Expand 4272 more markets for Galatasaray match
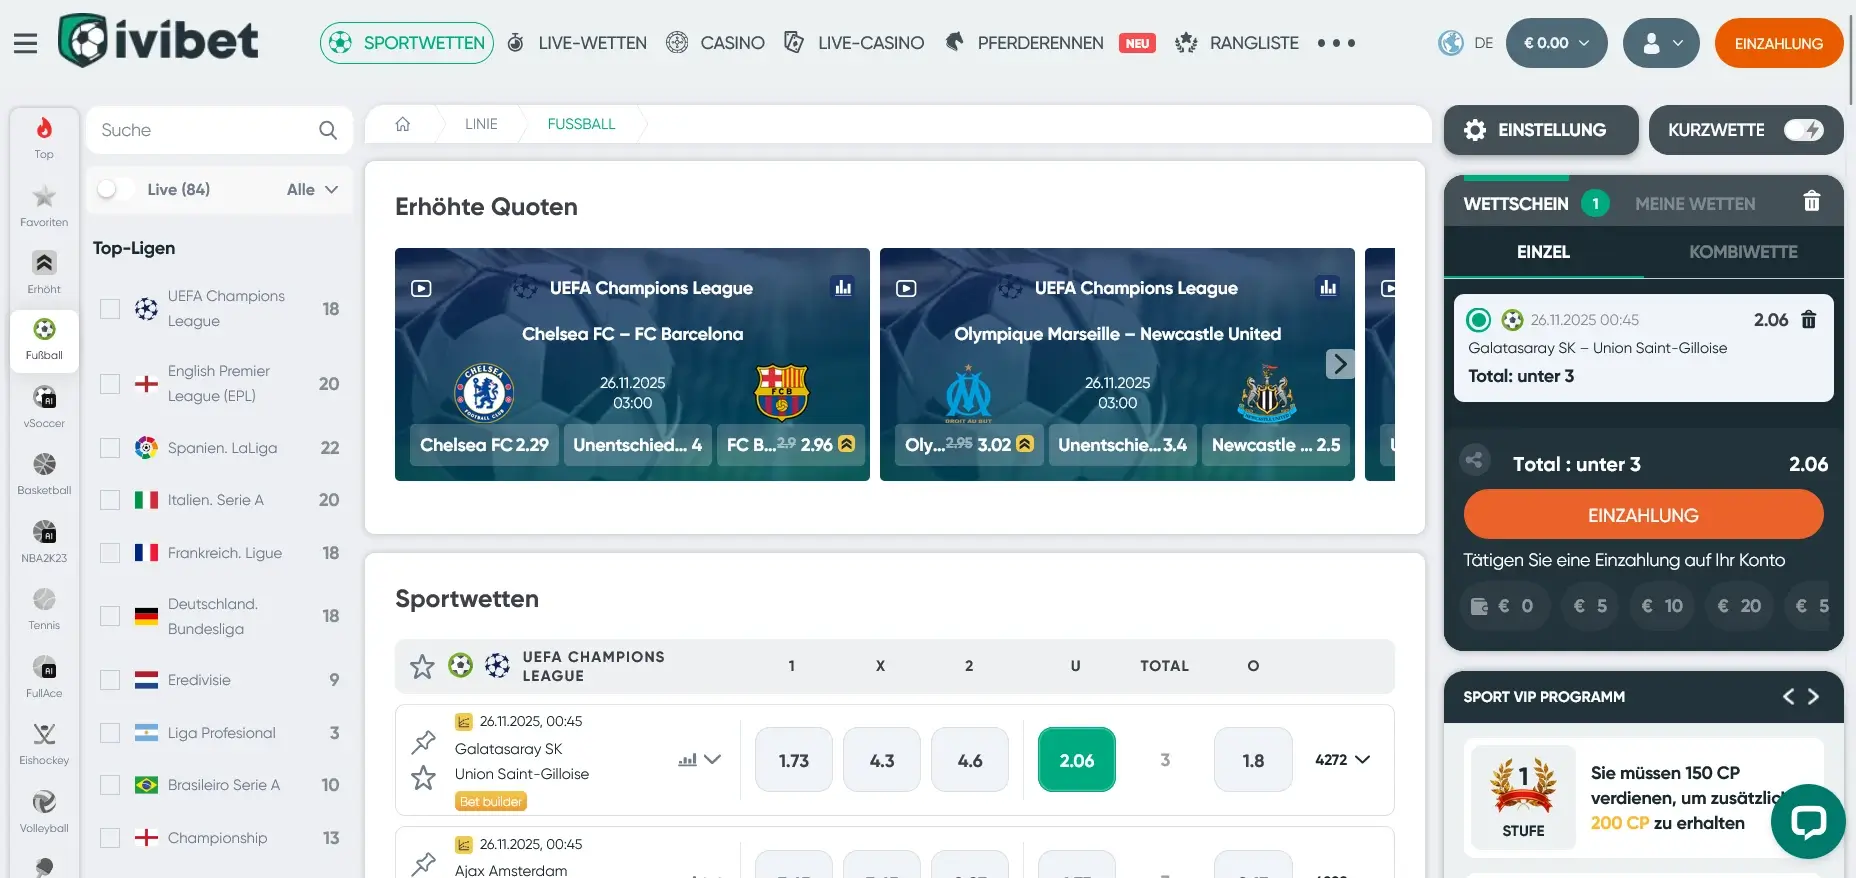Viewport: 1856px width, 878px height. coord(1342,760)
